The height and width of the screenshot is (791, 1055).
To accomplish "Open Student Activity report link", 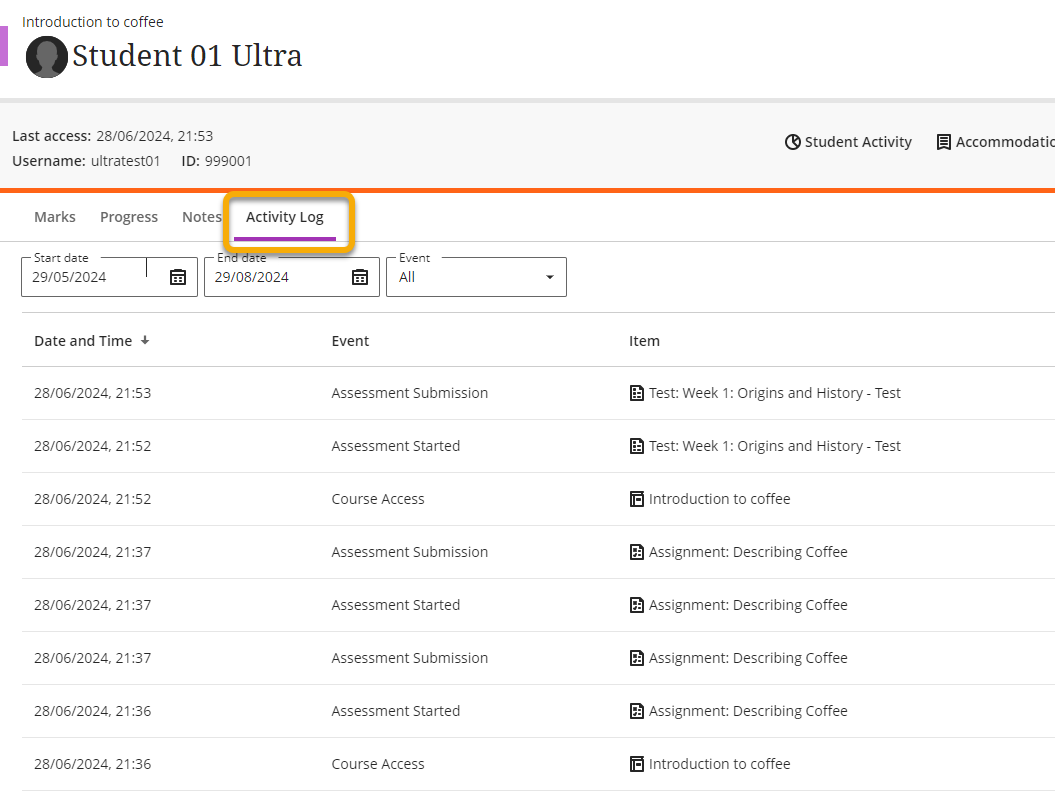I will (x=848, y=142).
